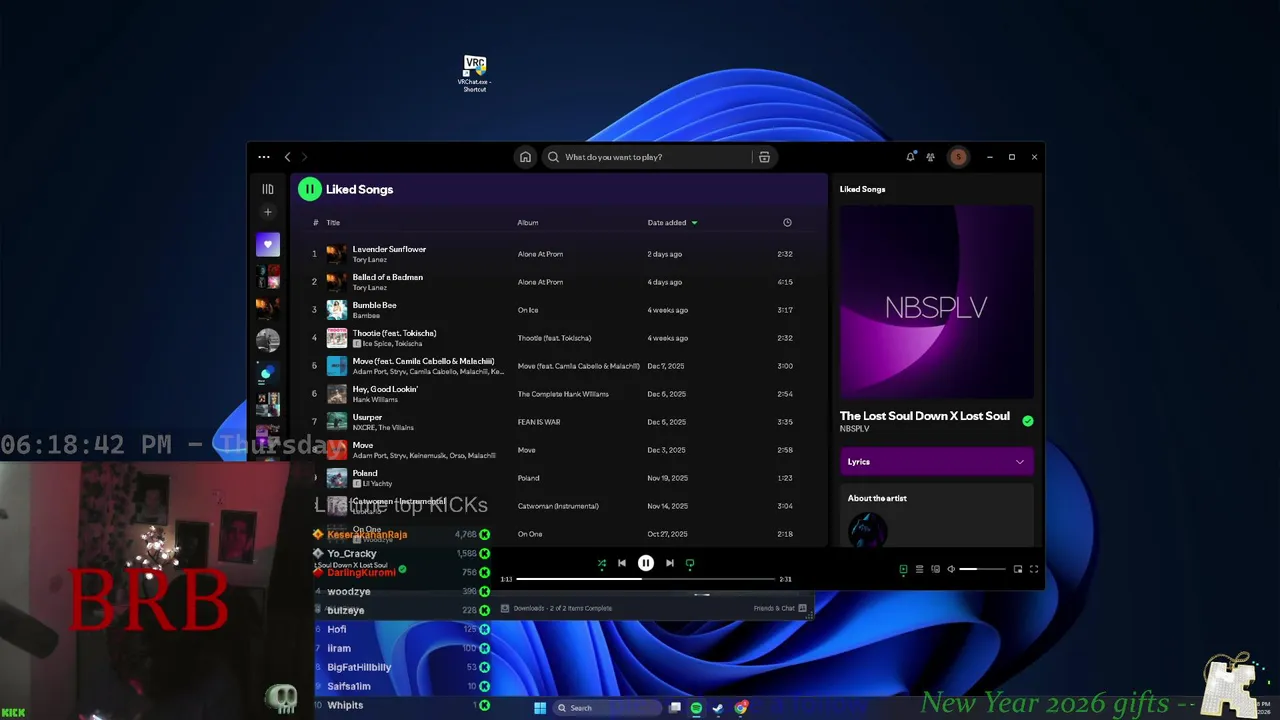Open Steam from the taskbar
This screenshot has width=1280, height=720.
[718, 708]
